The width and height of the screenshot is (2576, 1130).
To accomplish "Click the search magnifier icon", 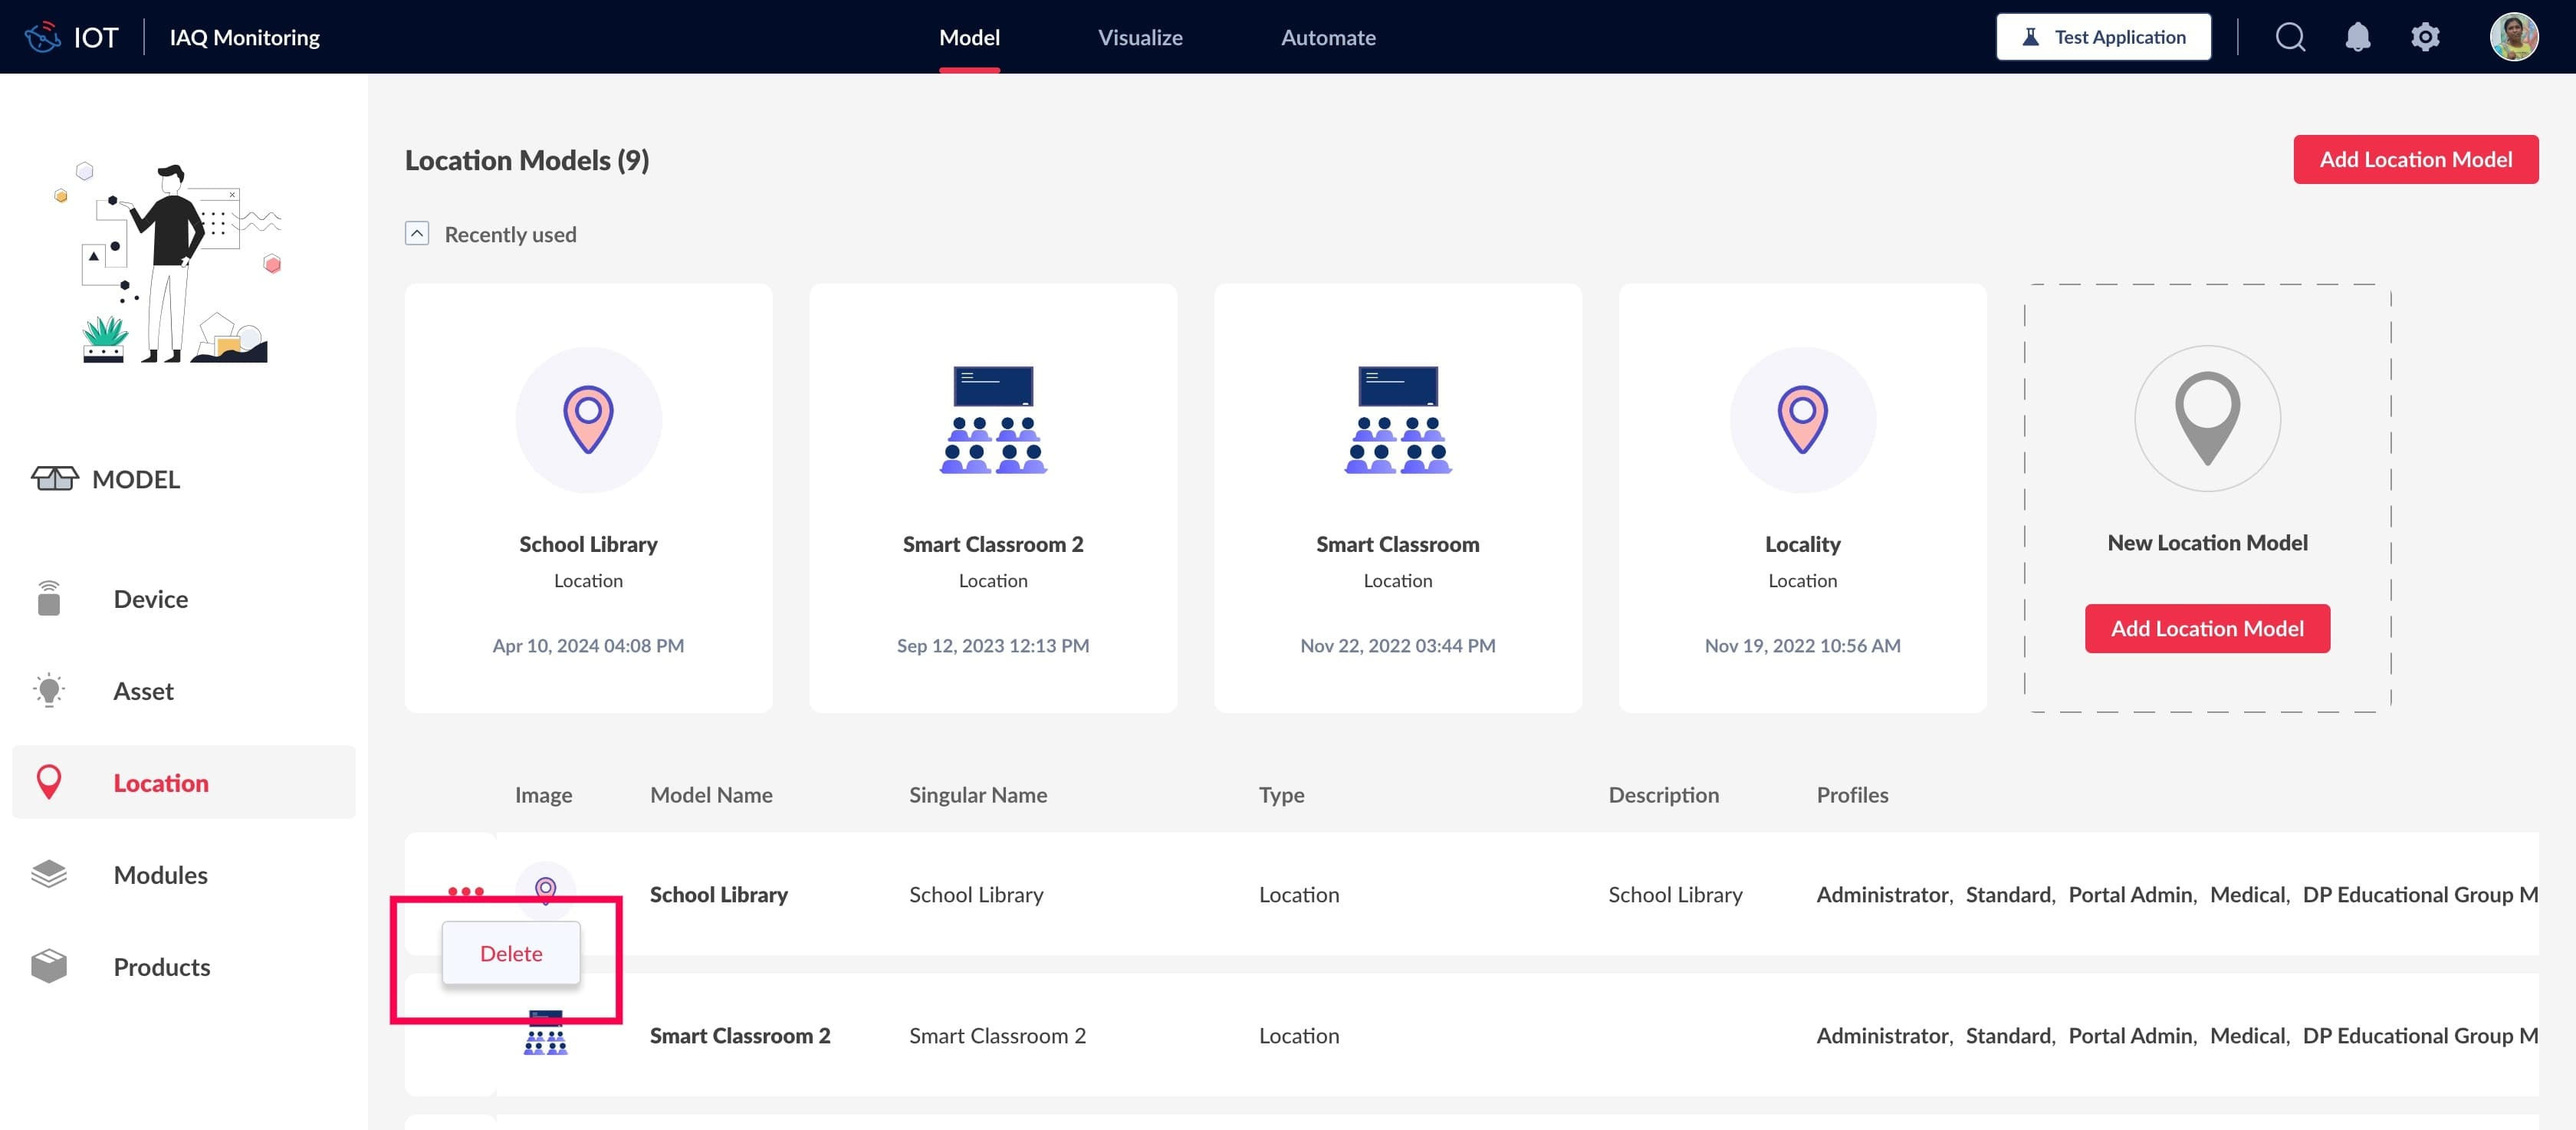I will (x=2290, y=37).
